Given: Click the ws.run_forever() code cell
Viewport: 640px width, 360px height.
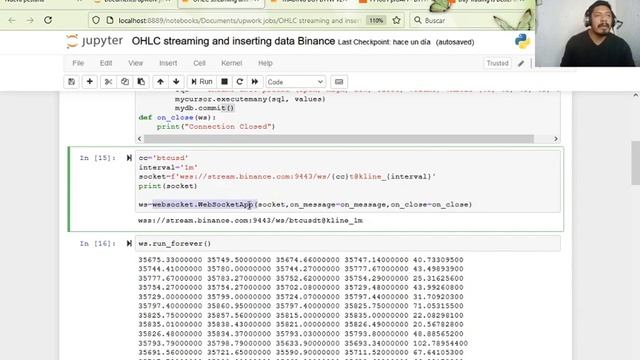Looking at the screenshot, I should pos(348,244).
